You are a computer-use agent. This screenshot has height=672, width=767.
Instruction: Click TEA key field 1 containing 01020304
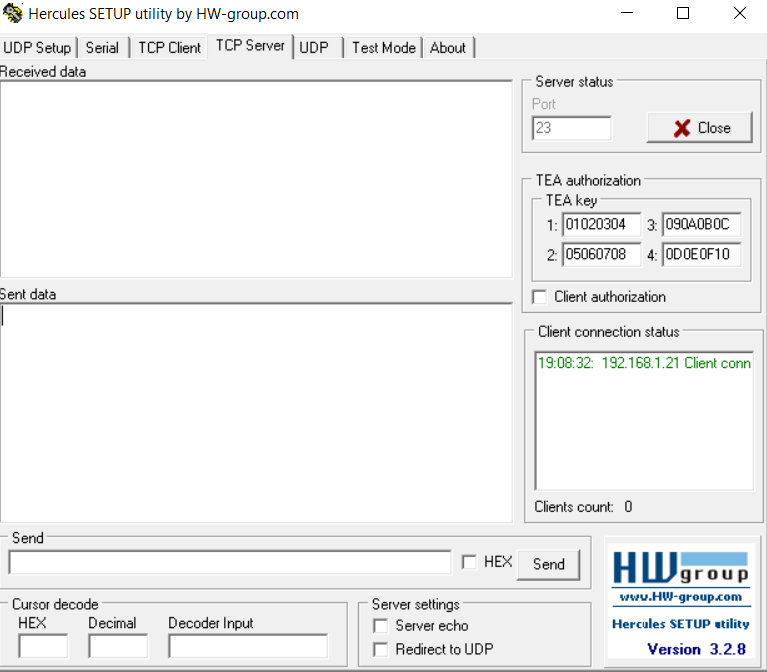[x=600, y=225]
